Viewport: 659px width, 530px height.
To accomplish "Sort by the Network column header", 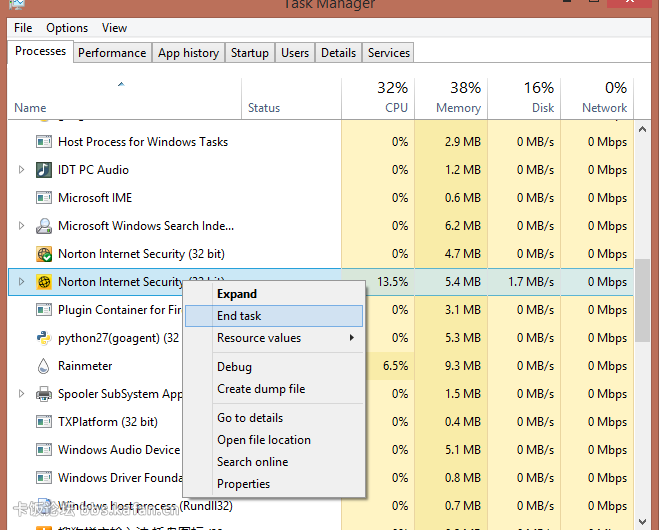I will pyautogui.click(x=597, y=98).
